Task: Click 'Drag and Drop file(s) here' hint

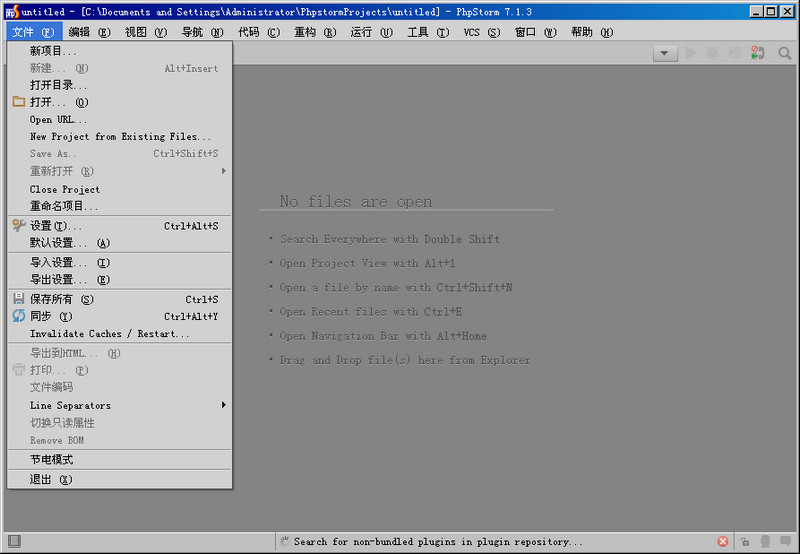Action: coord(405,360)
